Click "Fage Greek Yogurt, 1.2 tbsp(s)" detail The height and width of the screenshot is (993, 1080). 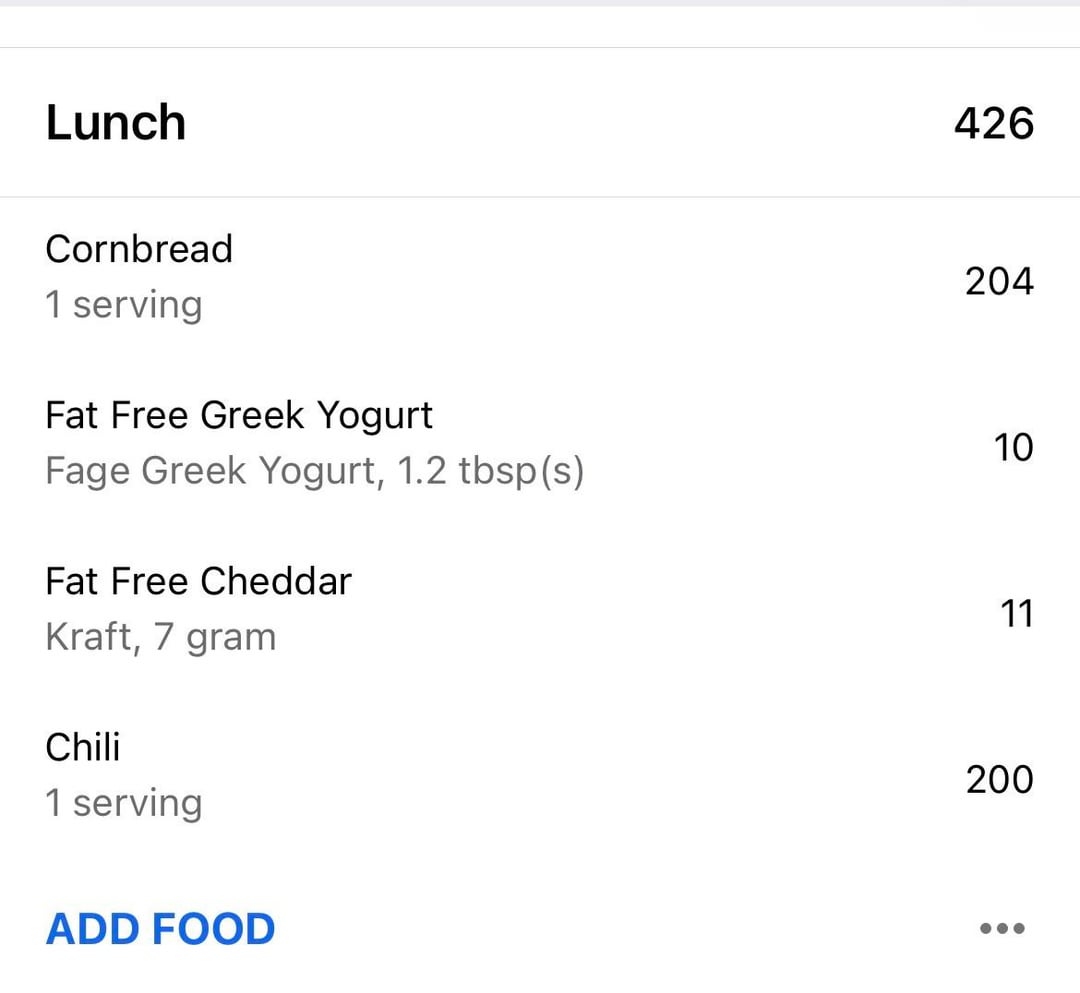pos(314,471)
